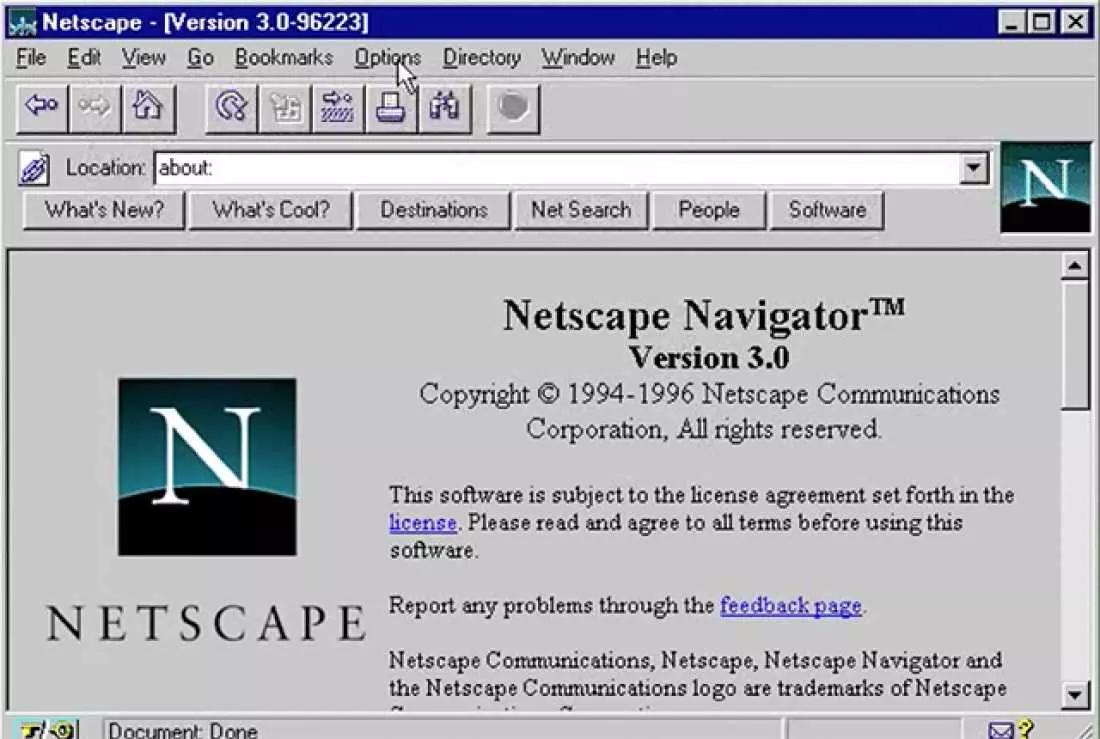This screenshot has width=1100, height=739.
Task: Click the Stop loading toolbar icon
Action: (513, 107)
